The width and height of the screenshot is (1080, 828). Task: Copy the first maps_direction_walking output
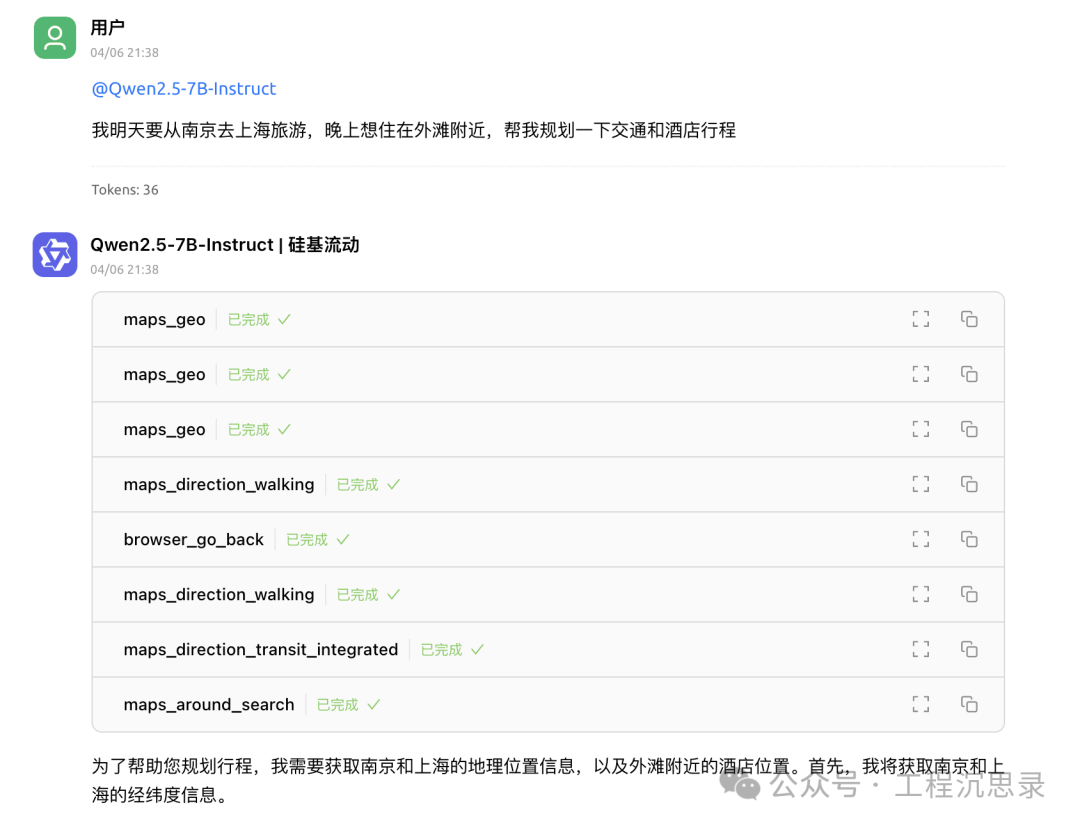(968, 483)
